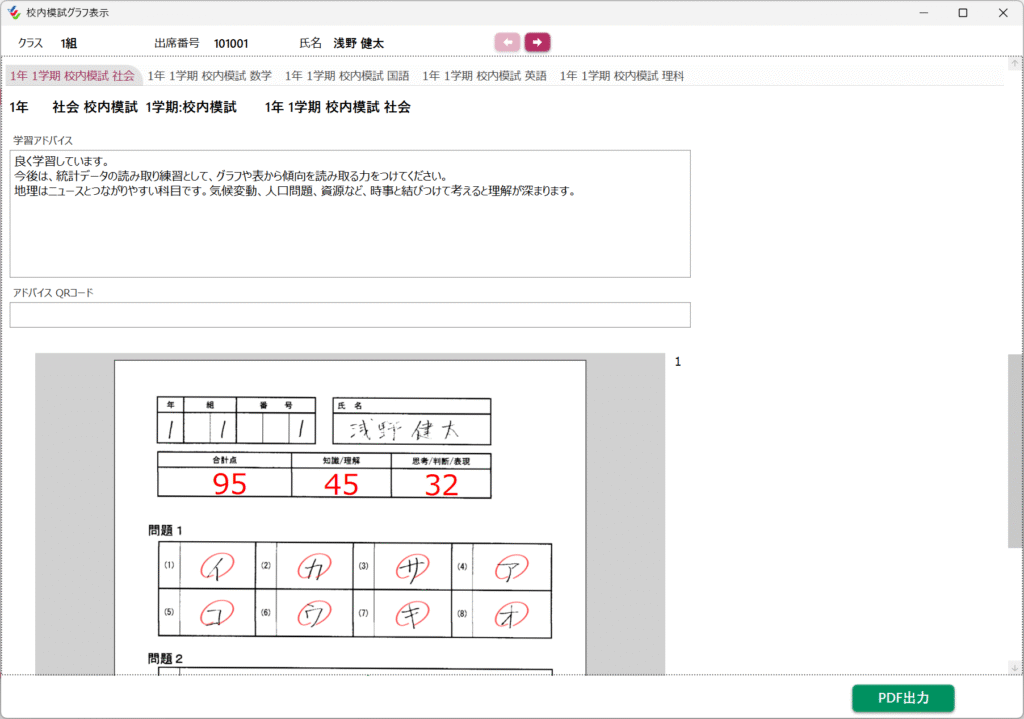Click the previous student left arrow button
Image resolution: width=1024 pixels, height=719 pixels.
507,42
